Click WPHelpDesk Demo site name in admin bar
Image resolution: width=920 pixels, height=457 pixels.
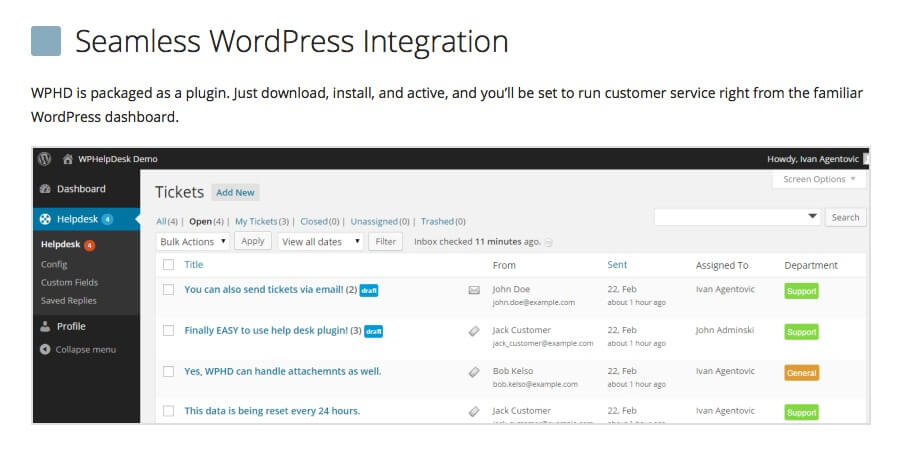coord(118,160)
